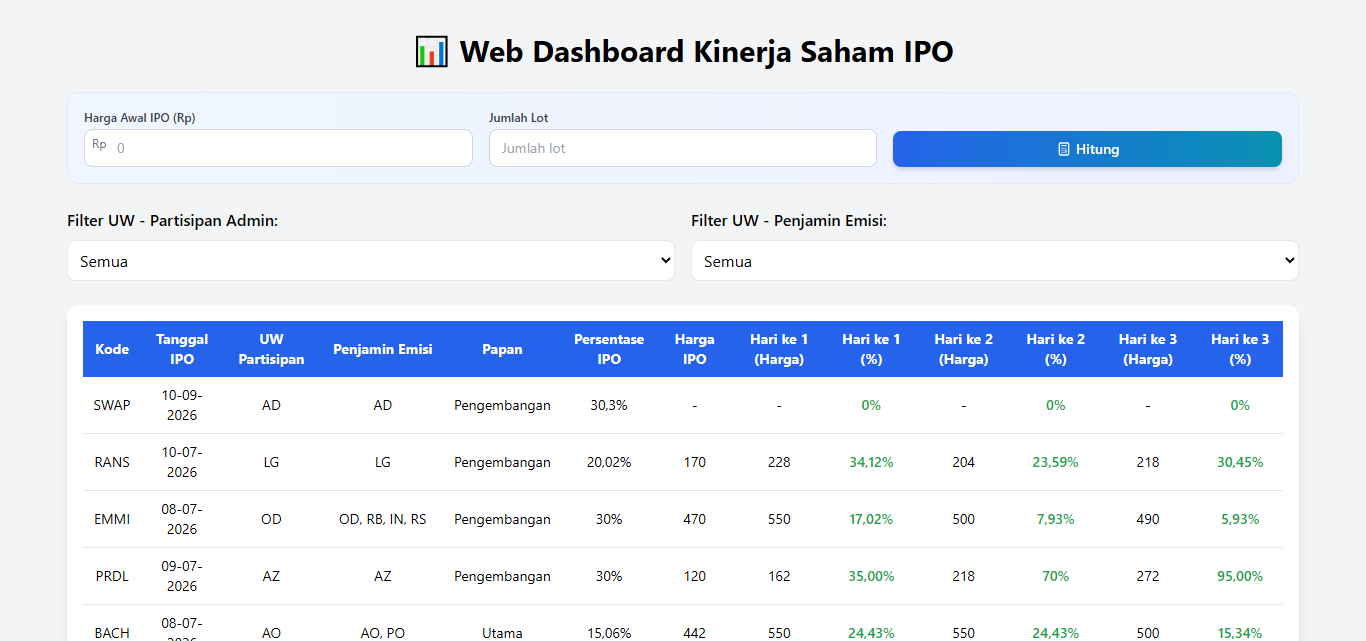Click the Papan column header
Viewport: 1366px width, 641px height.
point(502,349)
